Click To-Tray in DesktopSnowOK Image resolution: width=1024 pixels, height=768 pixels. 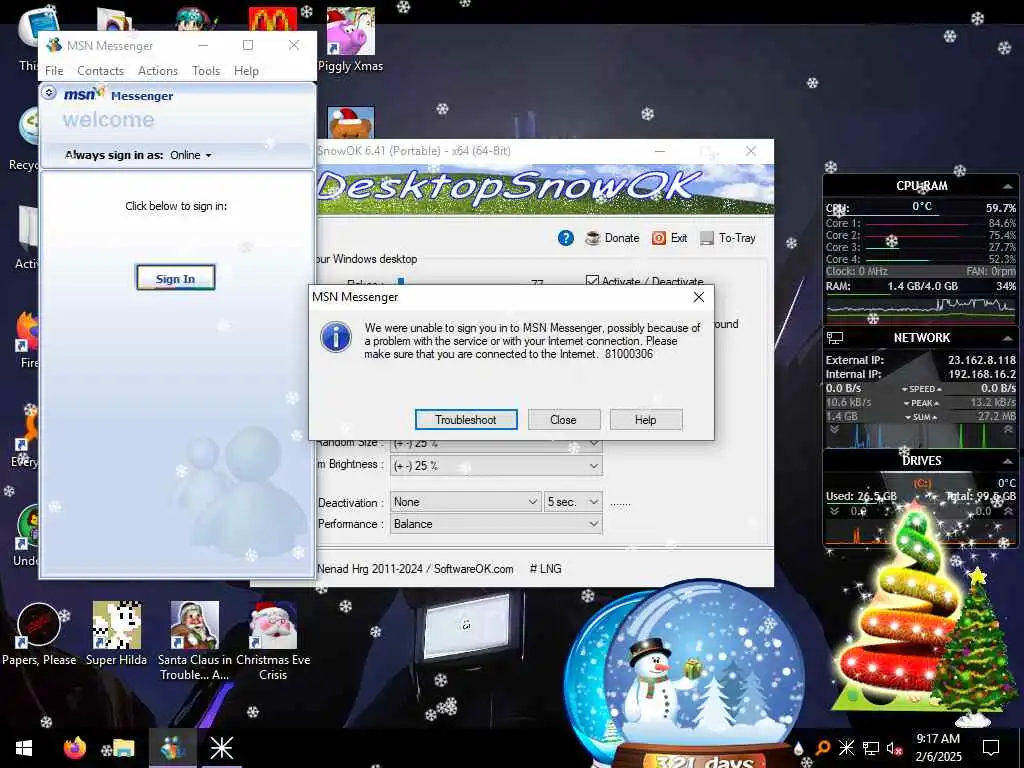tap(728, 238)
